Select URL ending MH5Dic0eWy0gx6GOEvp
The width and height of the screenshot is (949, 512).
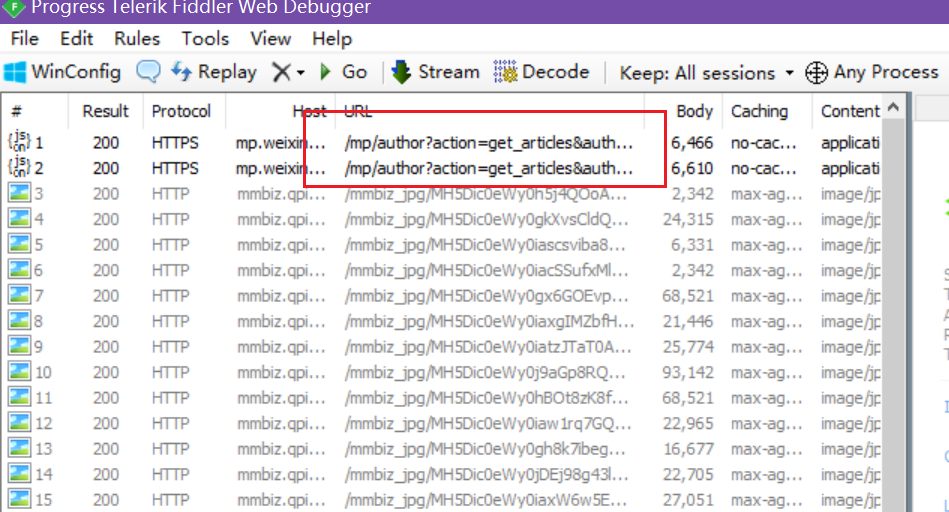[486, 295]
